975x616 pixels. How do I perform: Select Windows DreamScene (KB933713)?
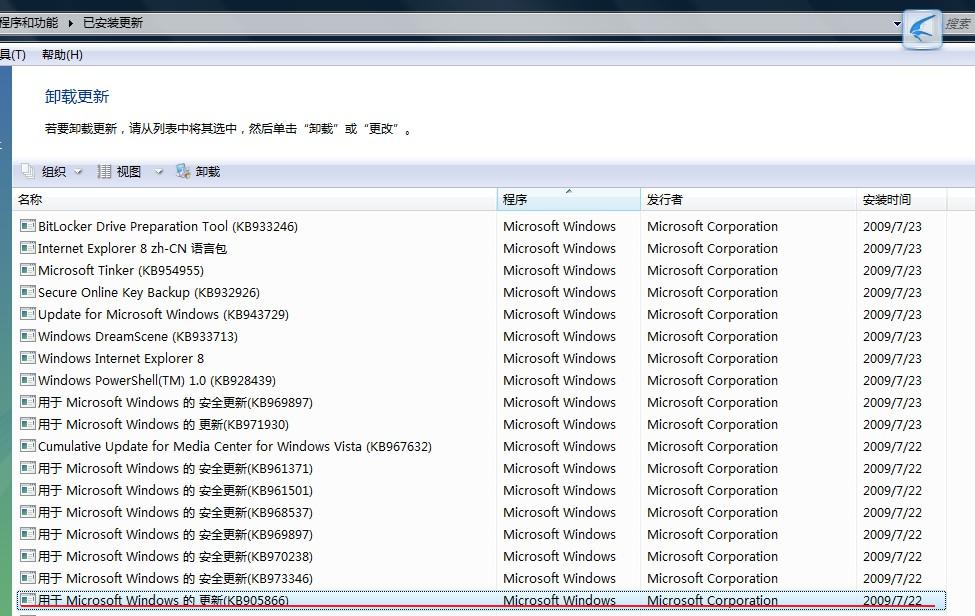(x=138, y=336)
